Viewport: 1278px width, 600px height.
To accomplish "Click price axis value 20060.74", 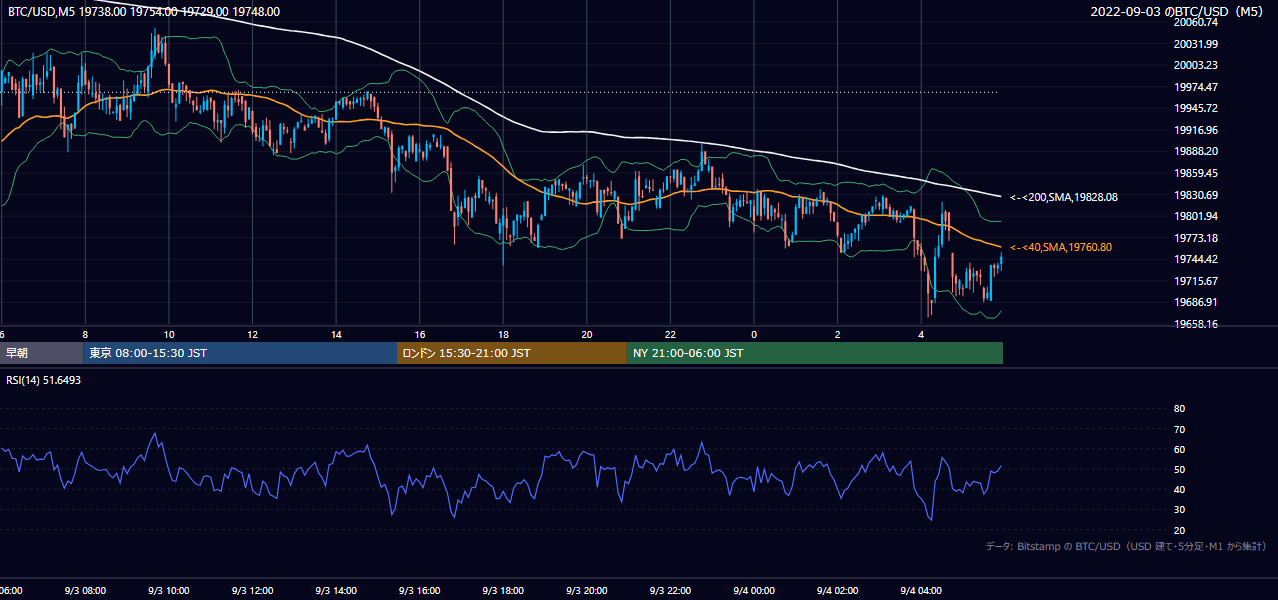I will point(1196,22).
